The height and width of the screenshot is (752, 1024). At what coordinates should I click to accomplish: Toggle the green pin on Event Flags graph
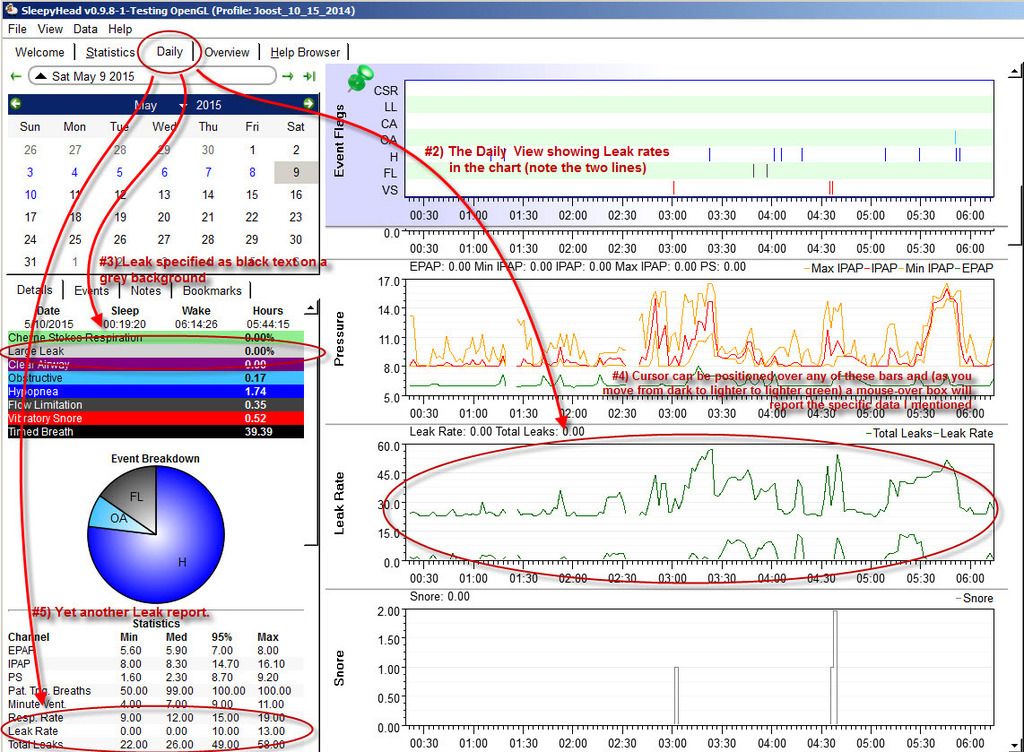click(x=359, y=78)
